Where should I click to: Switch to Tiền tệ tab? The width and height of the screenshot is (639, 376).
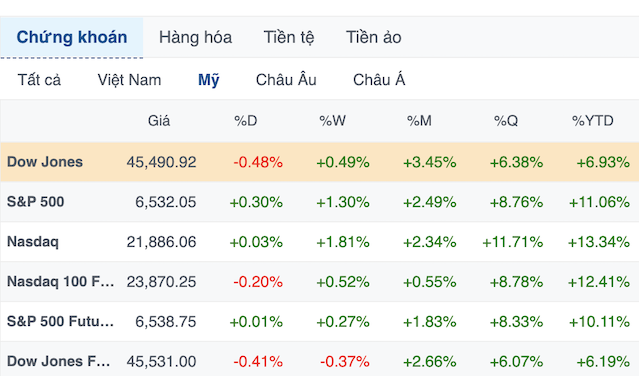point(289,37)
